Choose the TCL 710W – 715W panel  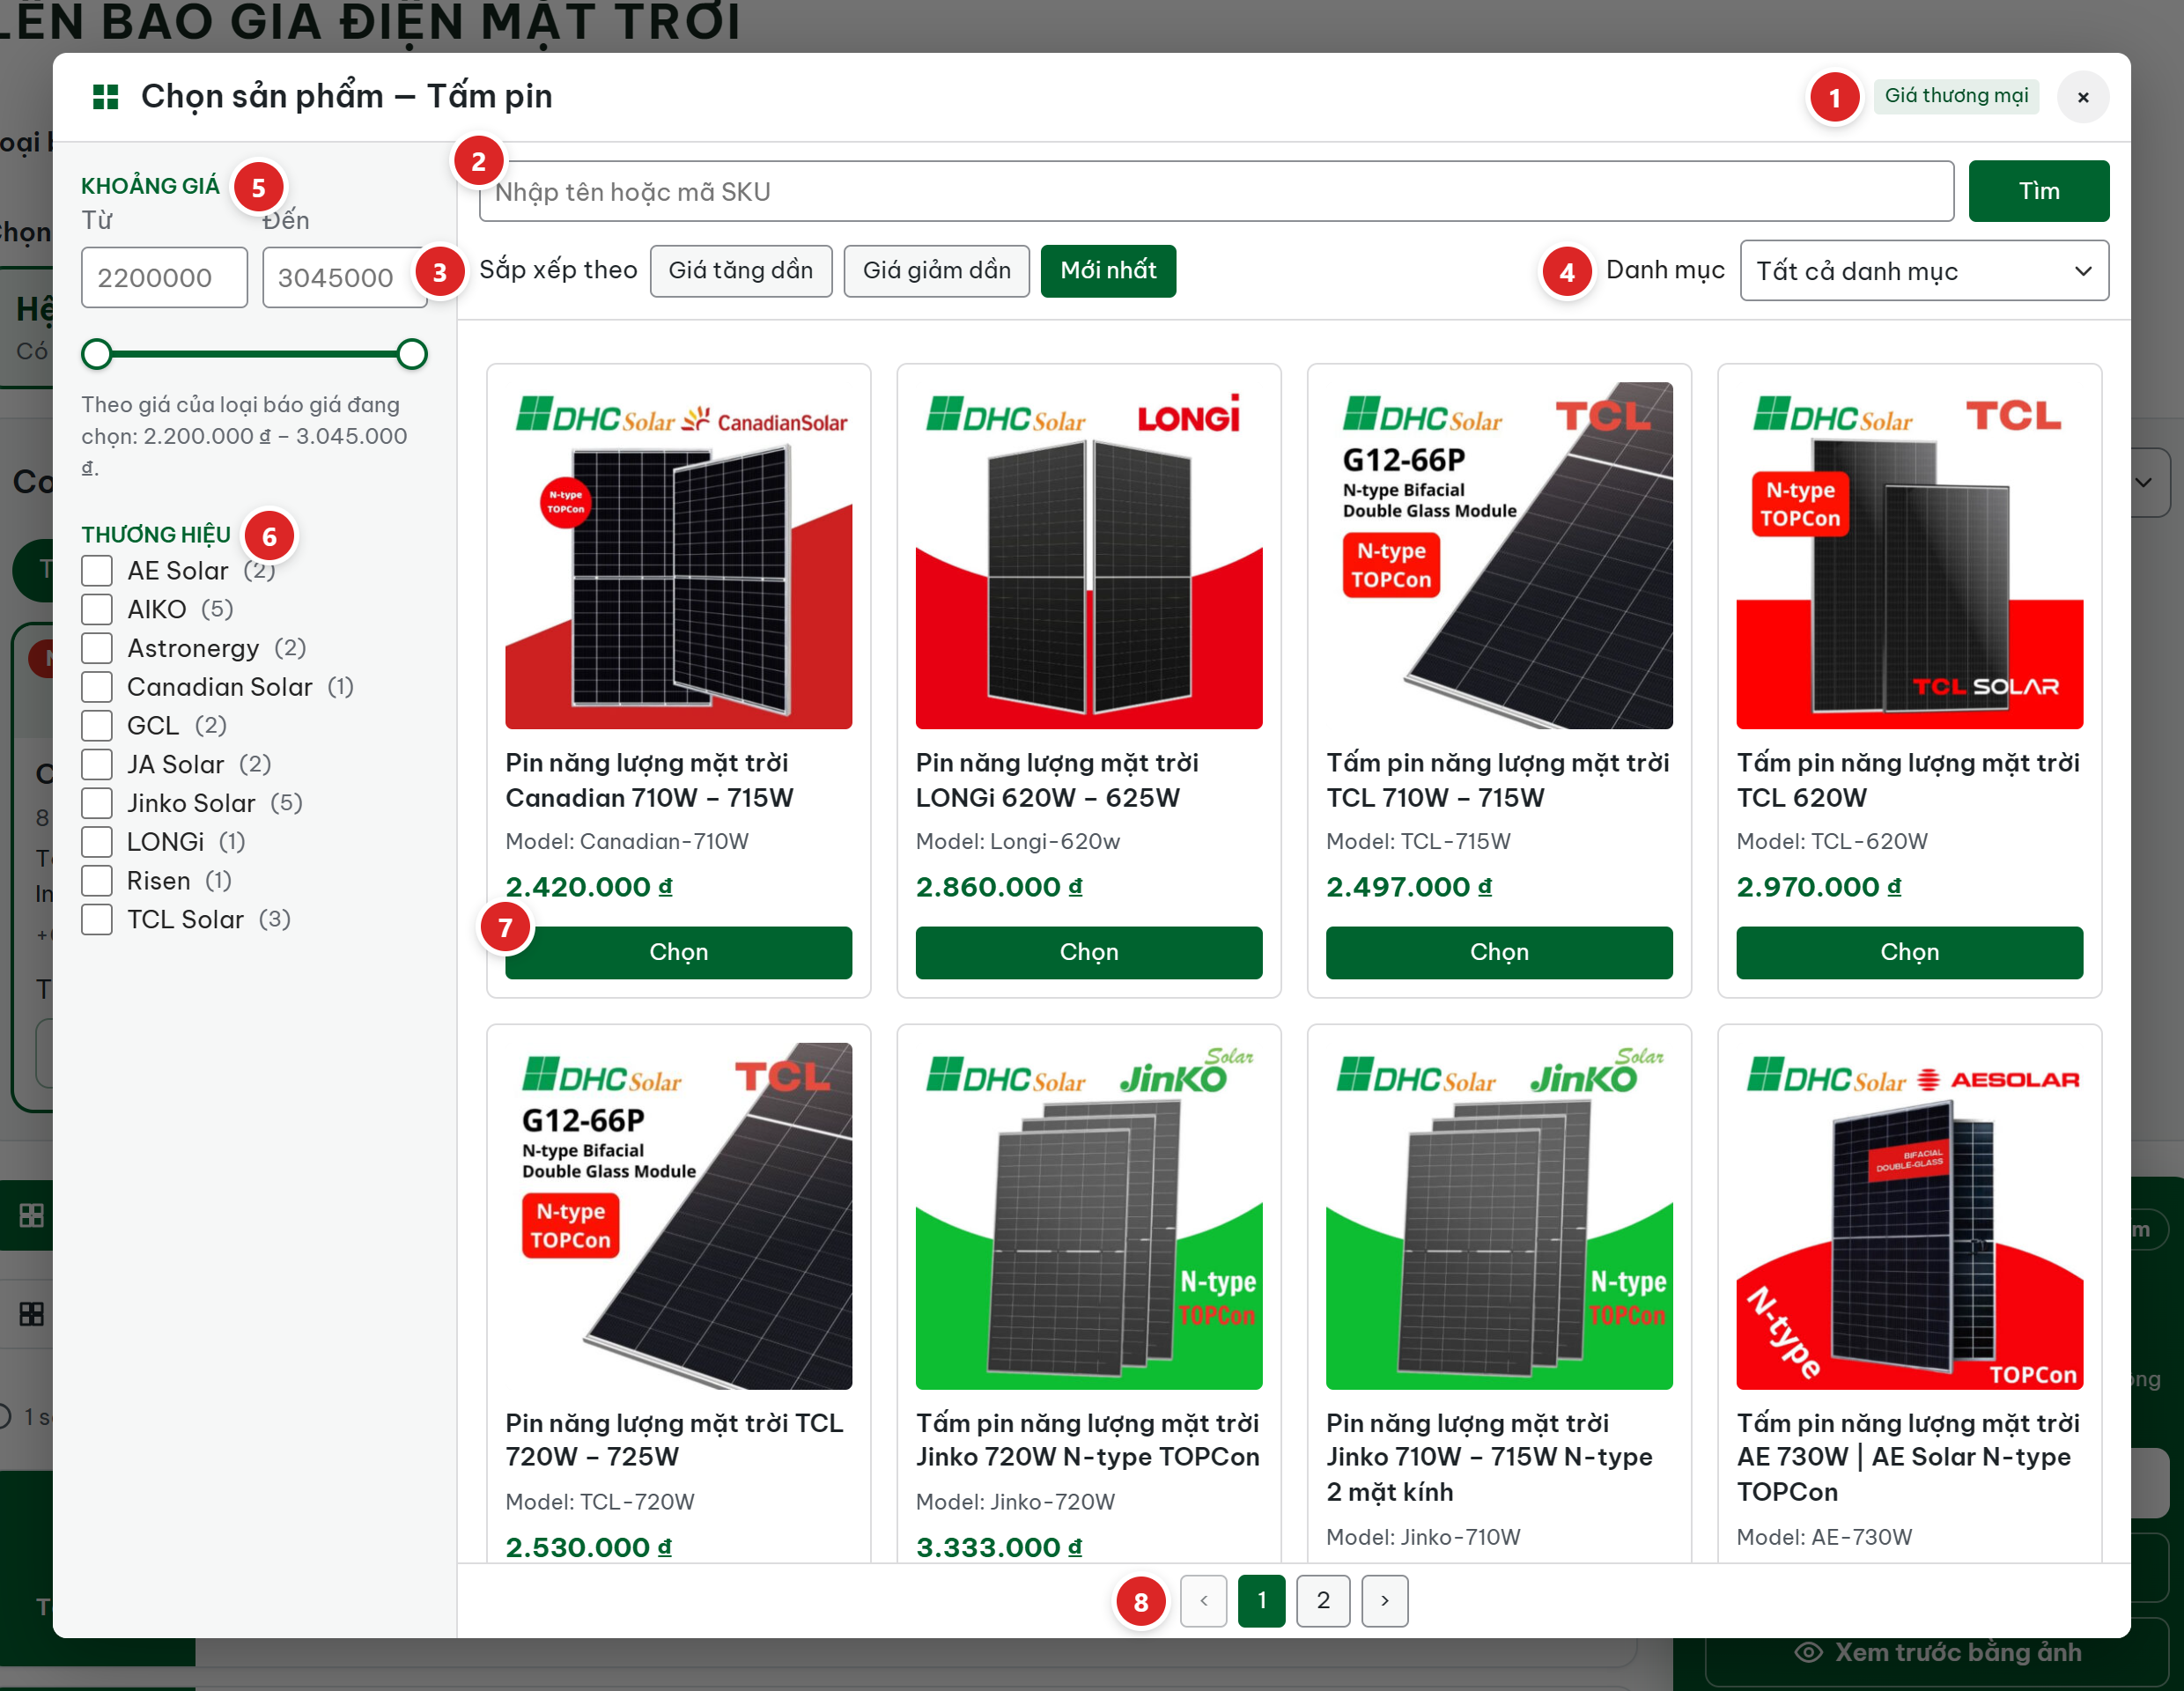click(1499, 952)
